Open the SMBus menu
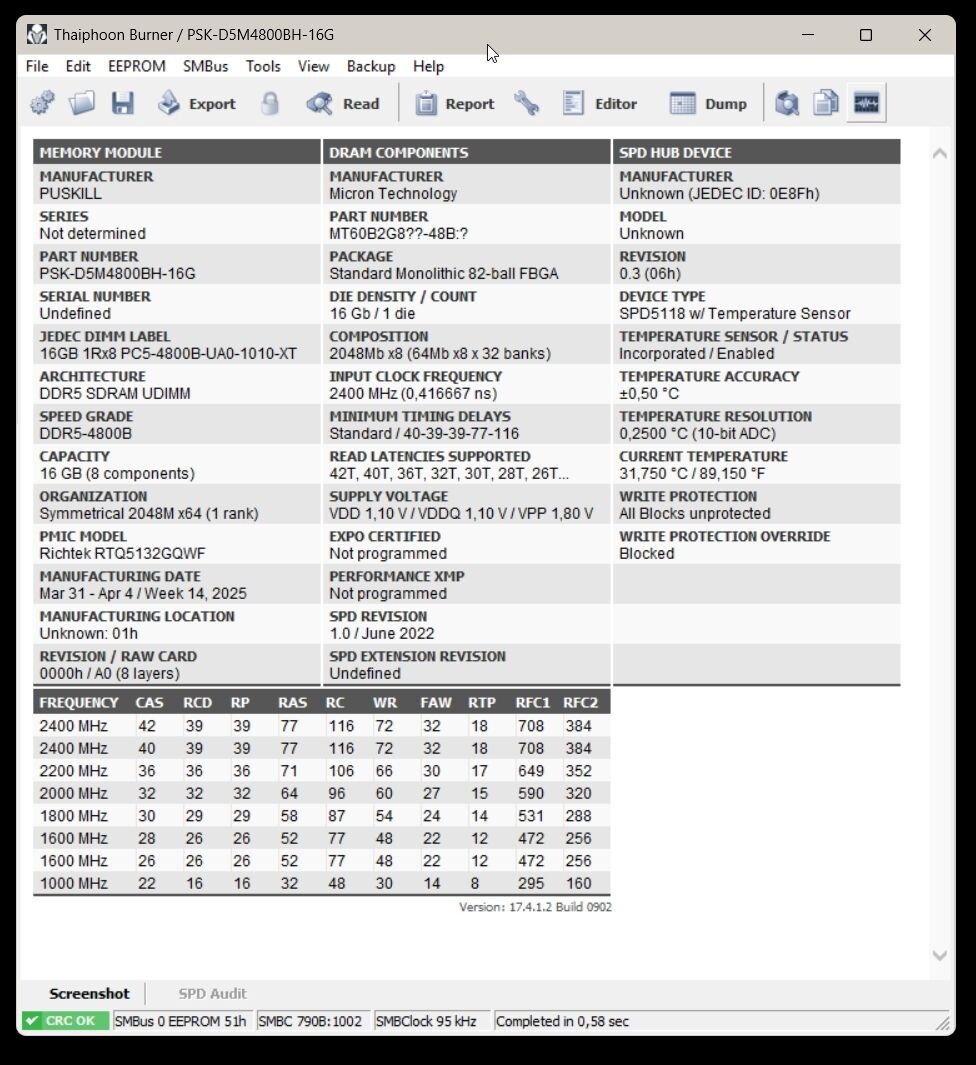Screen dimensions: 976x1065 pyautogui.click(x=205, y=66)
